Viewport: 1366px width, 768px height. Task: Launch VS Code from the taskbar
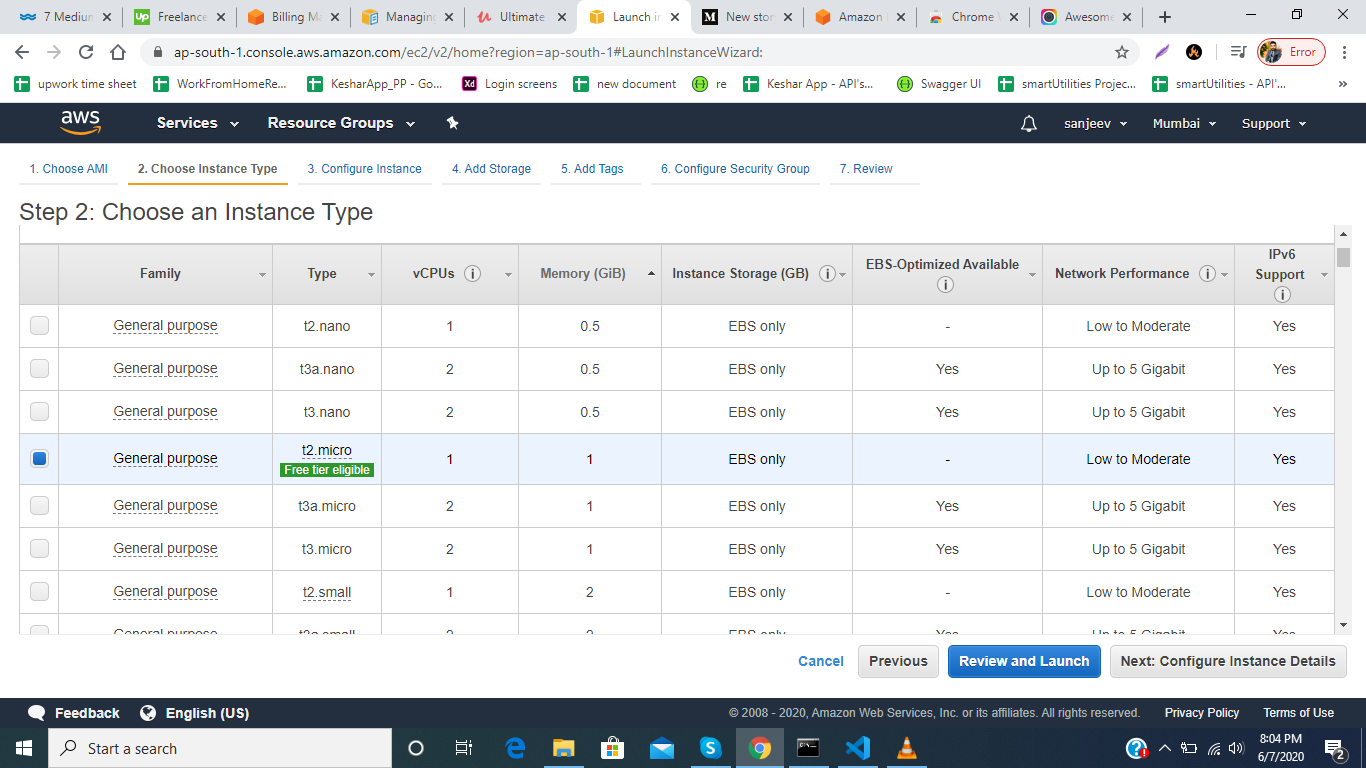click(x=857, y=748)
